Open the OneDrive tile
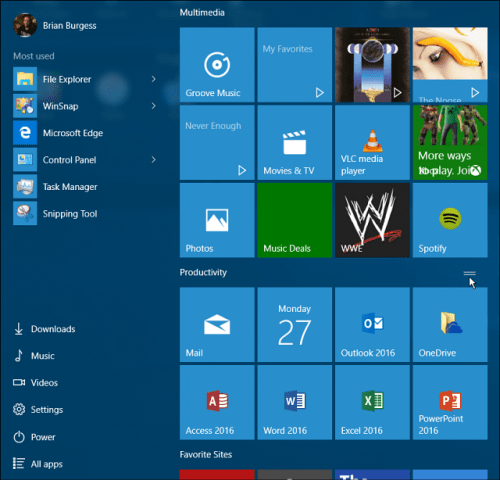500x480 pixels. click(x=450, y=325)
